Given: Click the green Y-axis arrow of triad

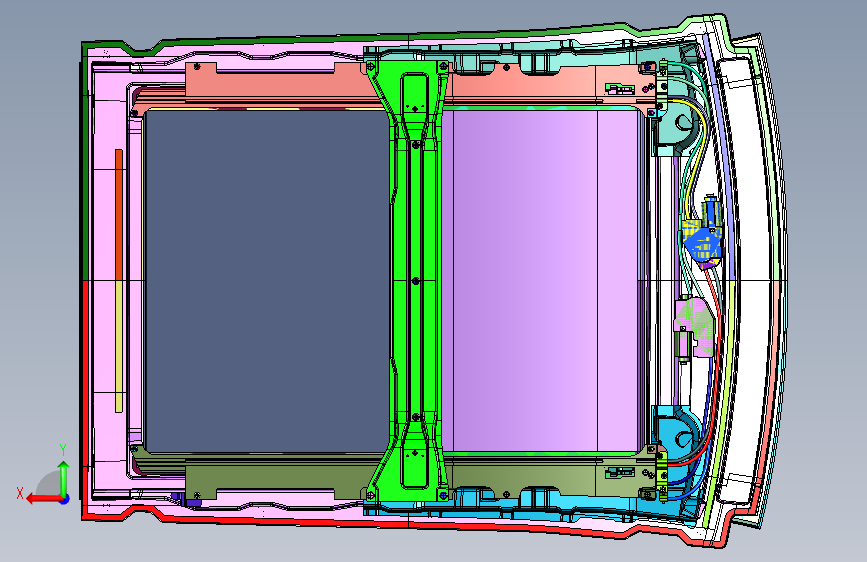Looking at the screenshot, I should point(64,479).
